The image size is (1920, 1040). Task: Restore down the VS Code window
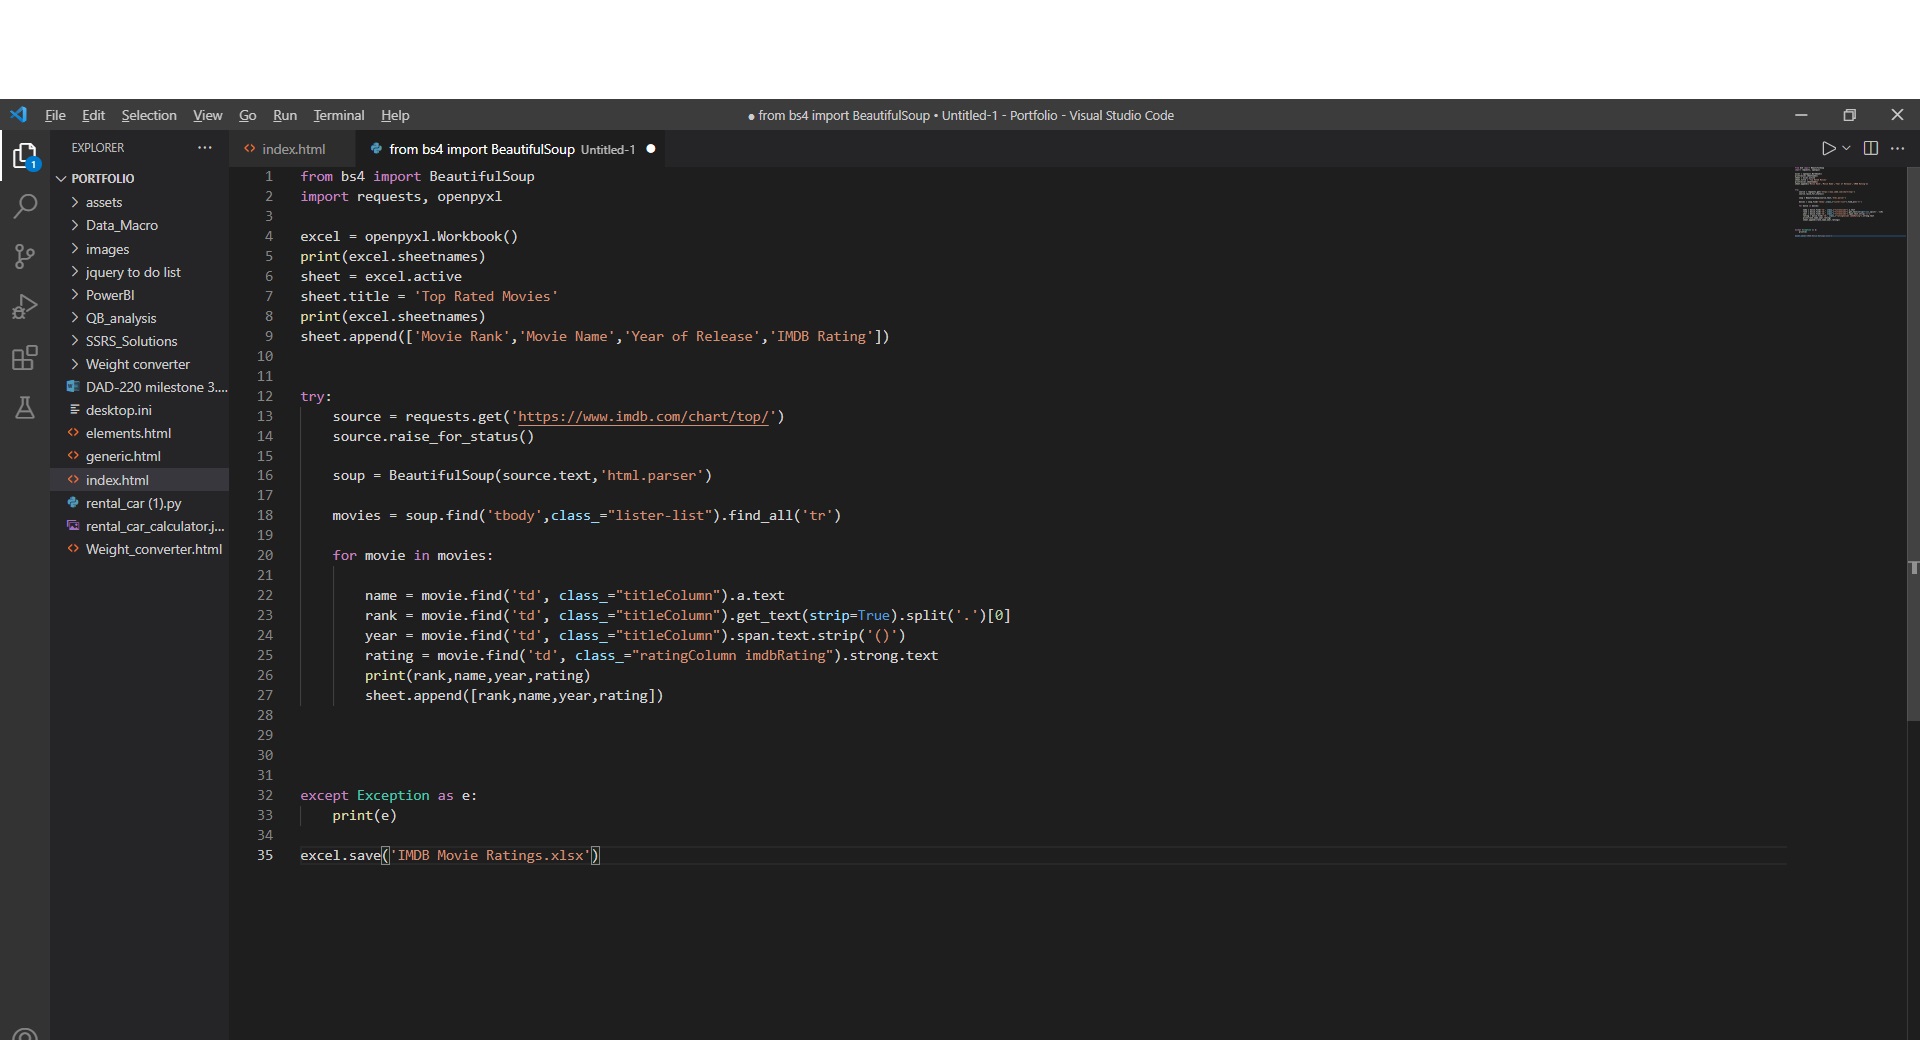pos(1849,115)
